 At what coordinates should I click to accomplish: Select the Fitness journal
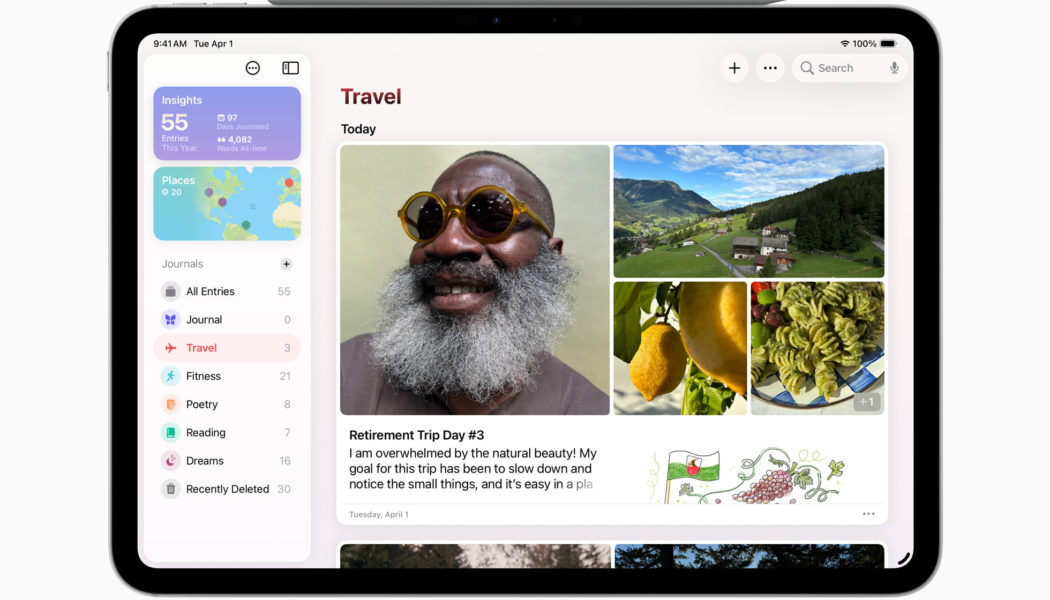point(203,376)
